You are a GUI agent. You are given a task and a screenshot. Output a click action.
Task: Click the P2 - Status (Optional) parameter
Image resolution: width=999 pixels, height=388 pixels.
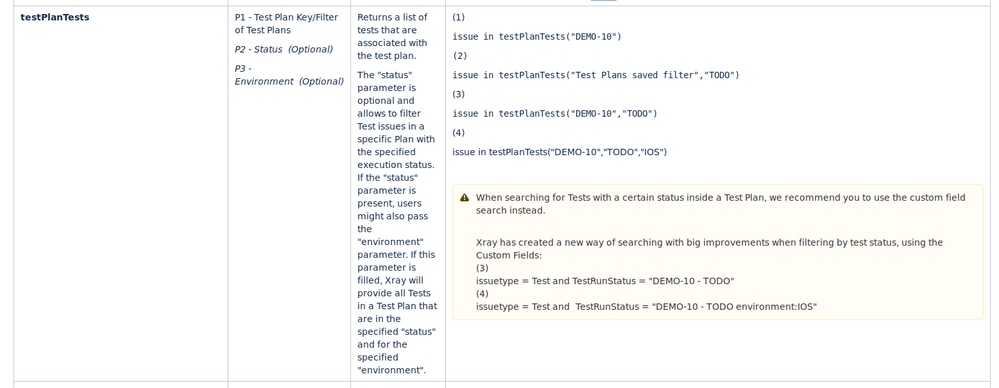[x=284, y=49]
